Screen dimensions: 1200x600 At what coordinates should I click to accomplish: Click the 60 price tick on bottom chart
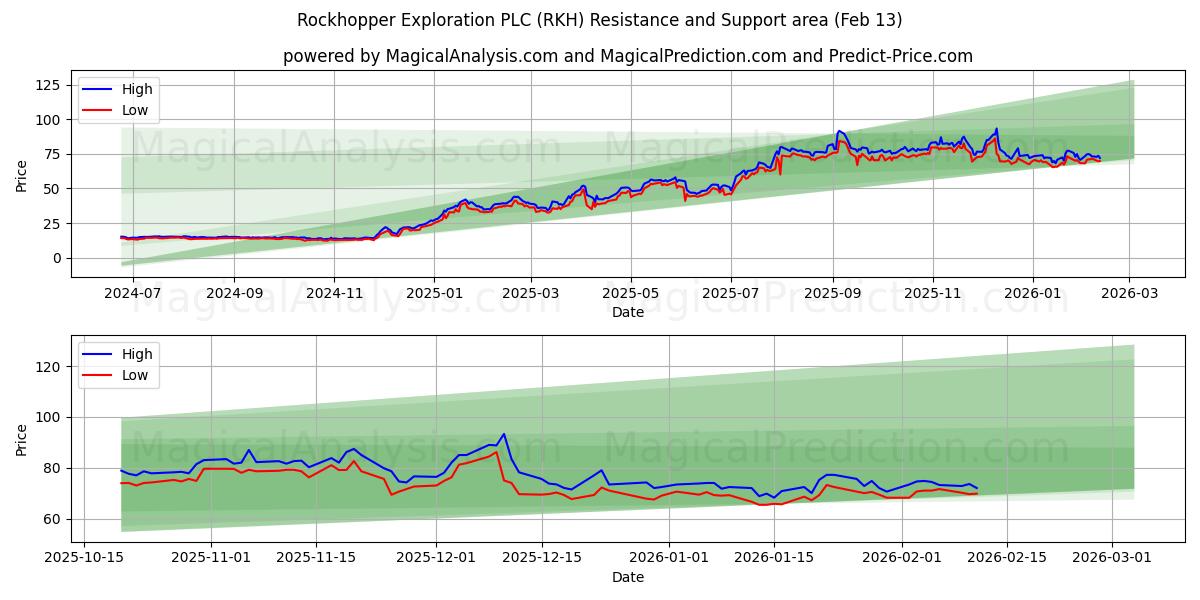pyautogui.click(x=54, y=519)
